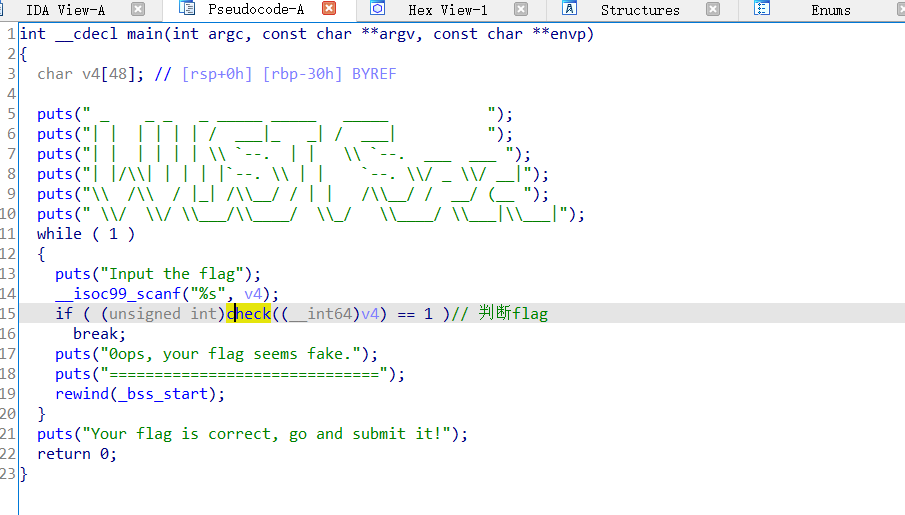This screenshot has width=905, height=515.
Task: Click the 判断flag comment
Action: point(500,314)
